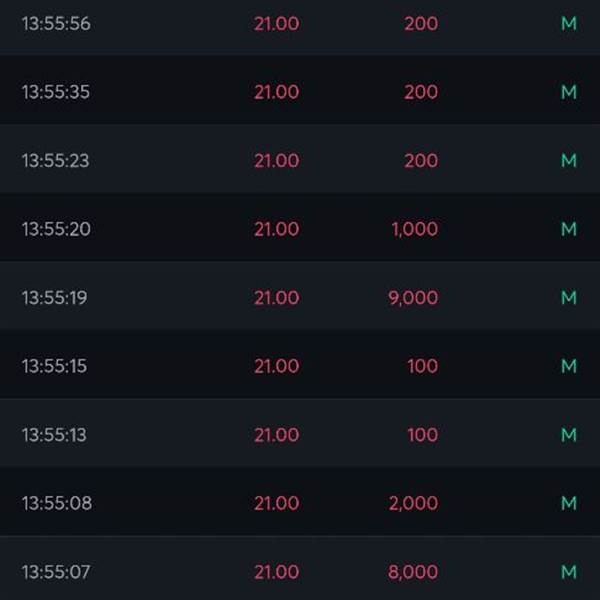Click the M marker on the 13:55:20 row
Screen dimensions: 600x600
click(x=569, y=229)
